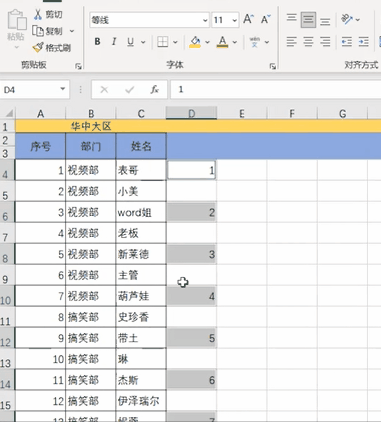Select column A header
The width and height of the screenshot is (381, 422).
coord(40,114)
